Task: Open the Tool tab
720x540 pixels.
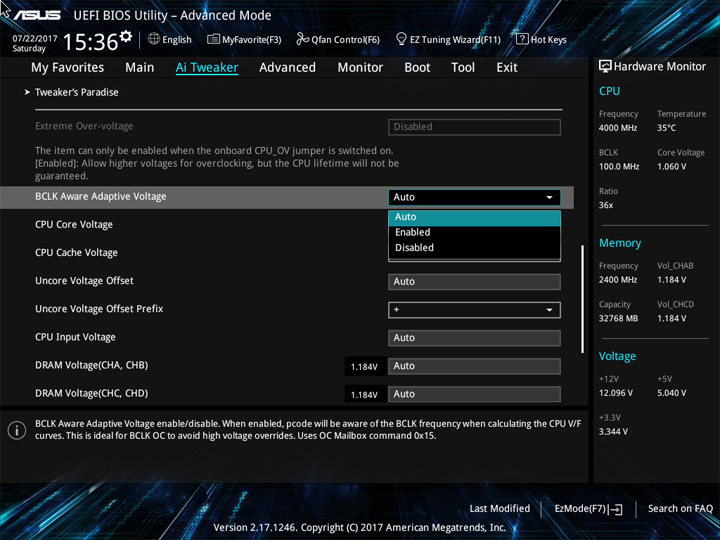Action: [463, 68]
